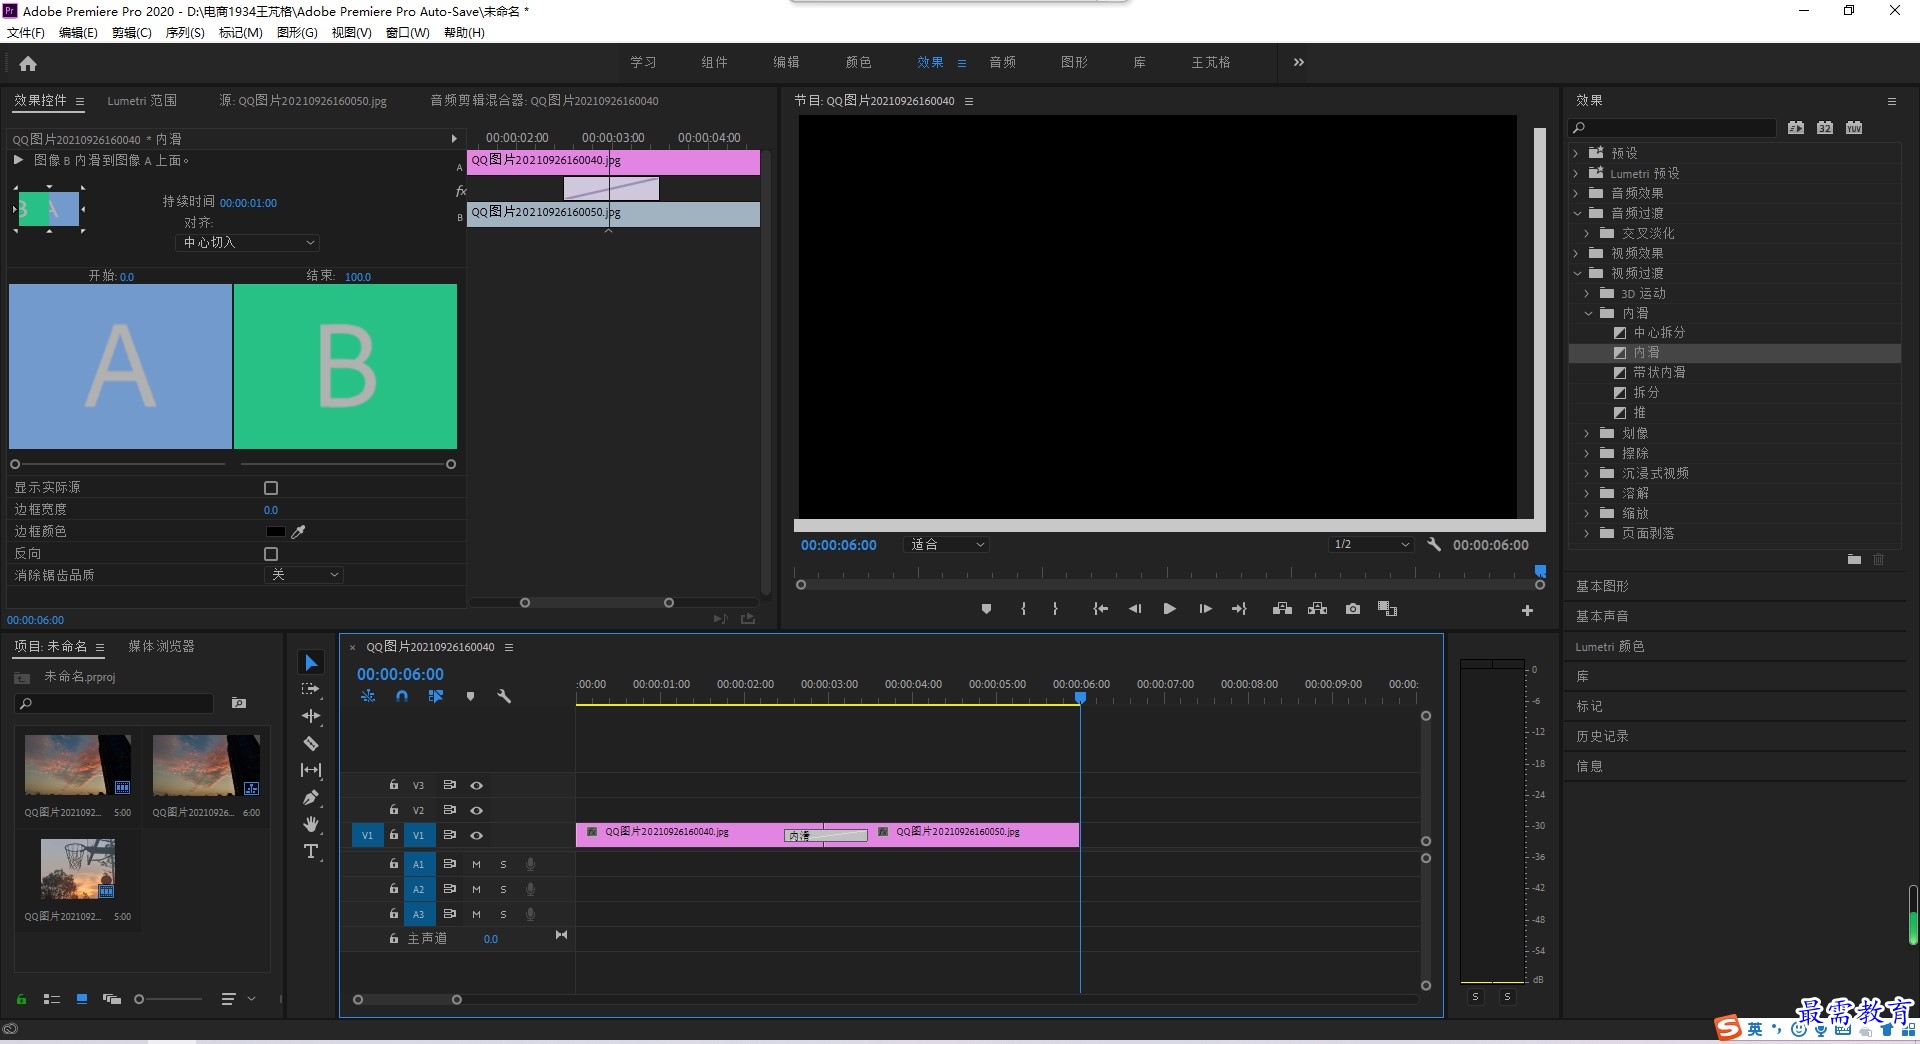Toggle Linked Selection in timeline
This screenshot has height=1044, width=1920.
tap(436, 696)
